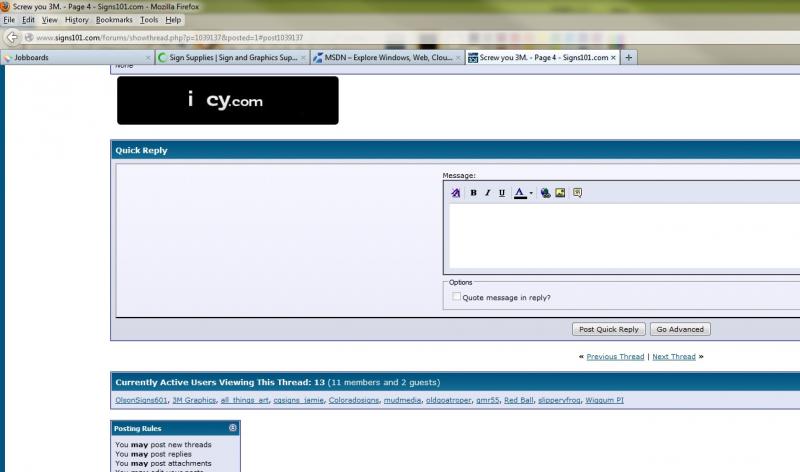Open user all_things_art profile link
Screen dimensions: 800x472
coord(244,401)
